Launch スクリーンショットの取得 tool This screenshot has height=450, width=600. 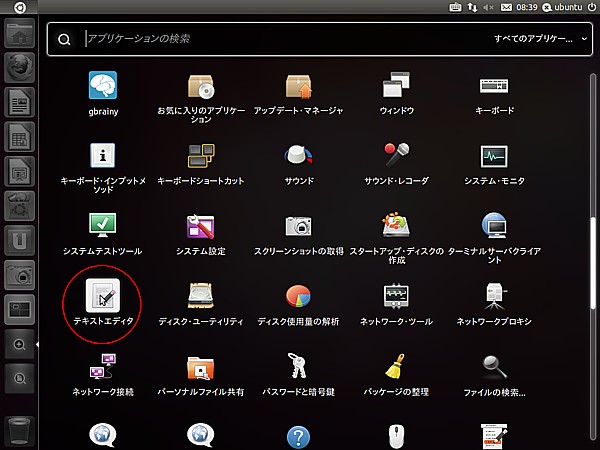[298, 234]
